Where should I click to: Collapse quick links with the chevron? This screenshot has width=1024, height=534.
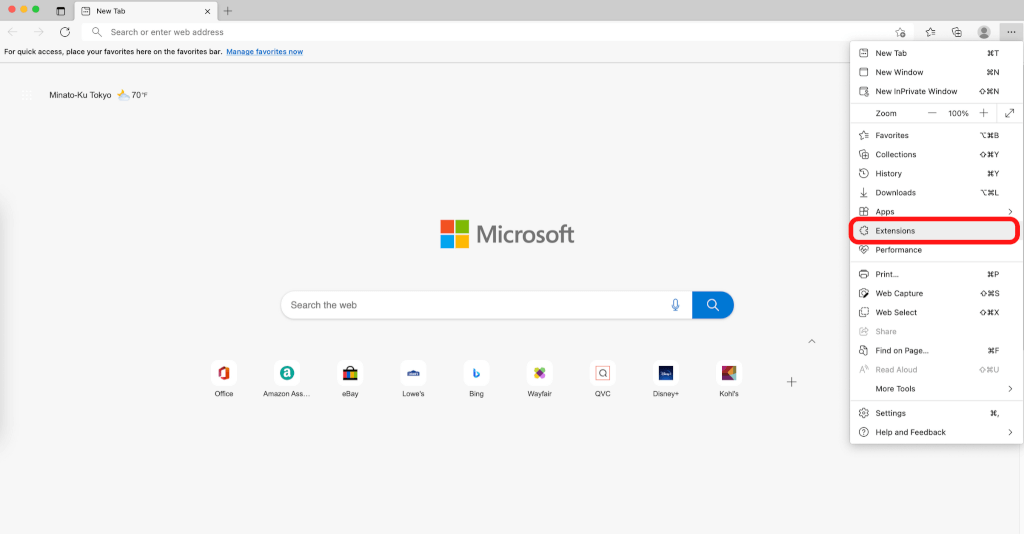(x=812, y=341)
